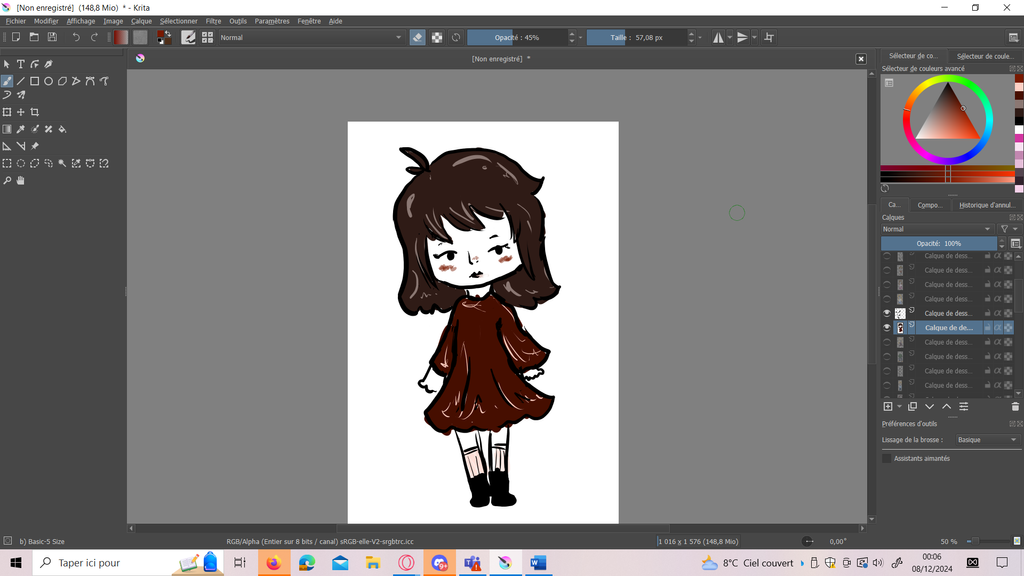Switch to the Historique d'annulation tab
This screenshot has height=576, width=1024.
986,205
